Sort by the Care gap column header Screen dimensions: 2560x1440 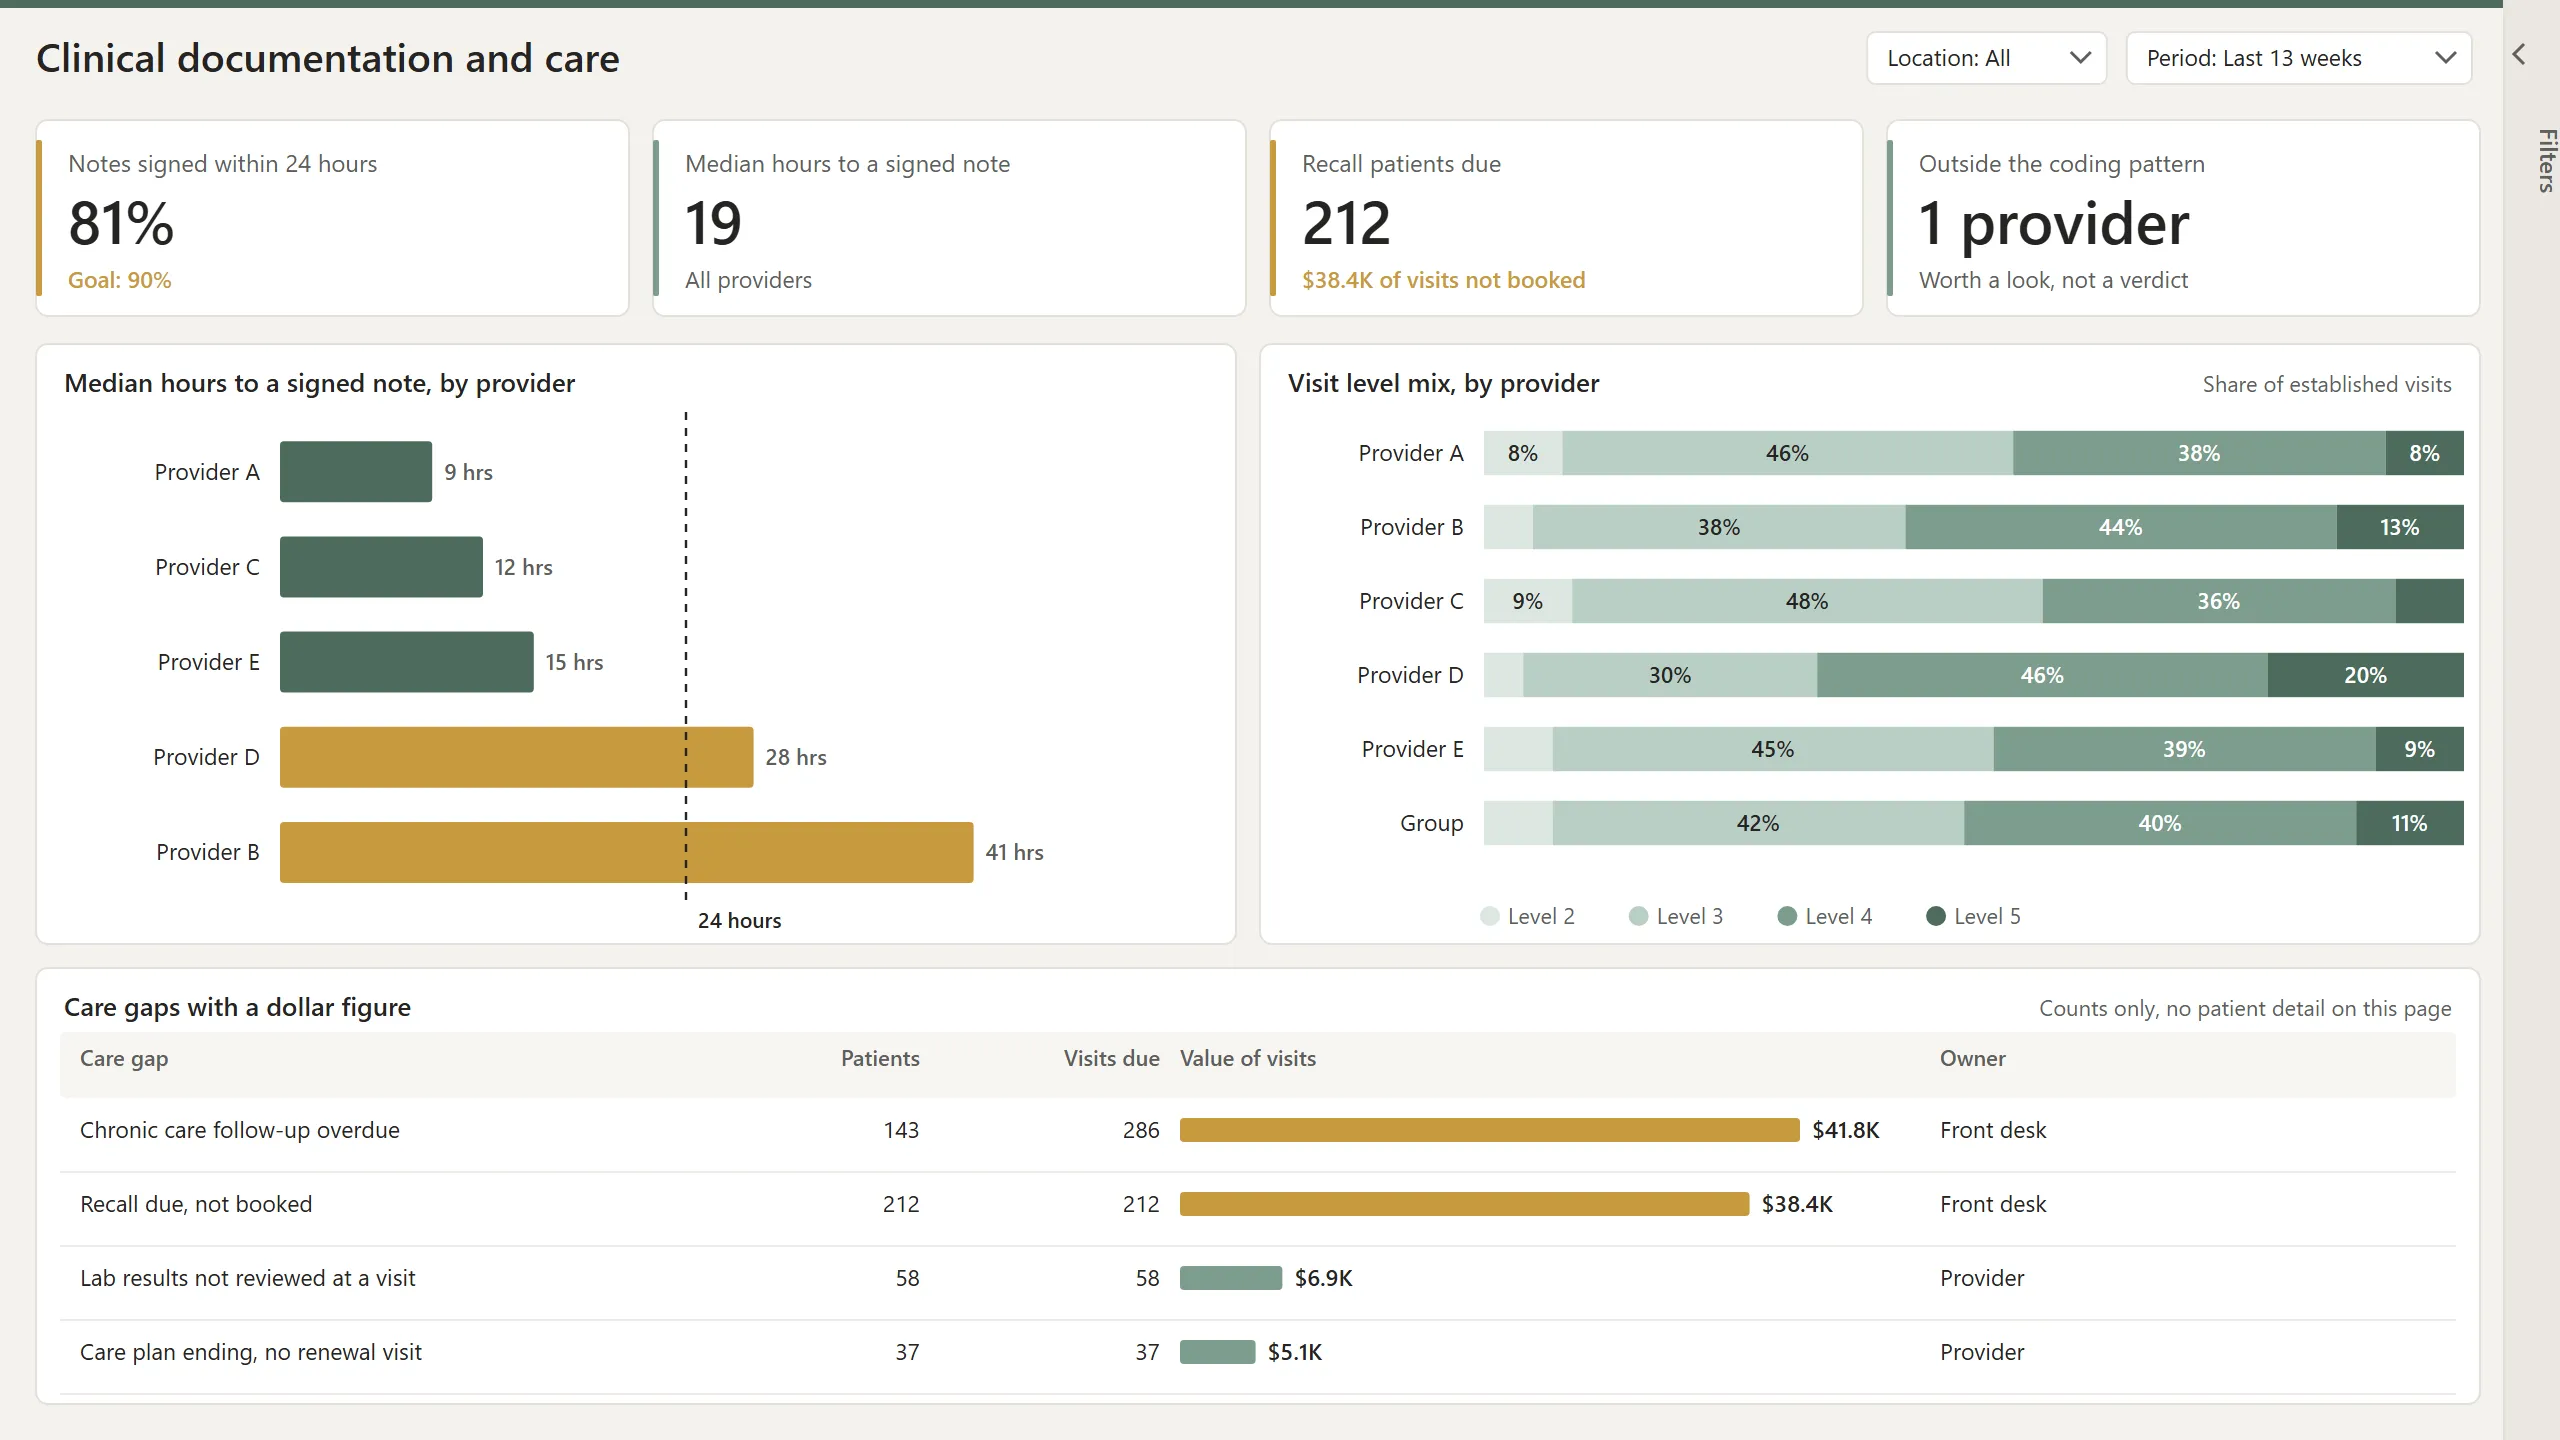[x=124, y=1058]
